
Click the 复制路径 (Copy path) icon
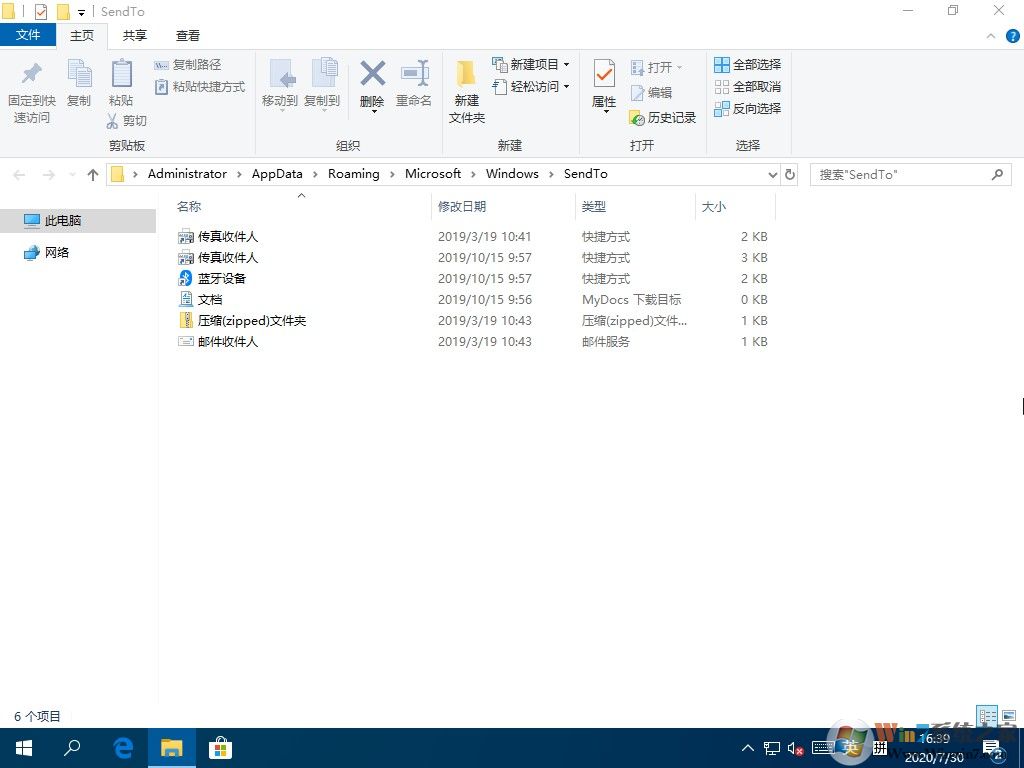click(x=191, y=64)
